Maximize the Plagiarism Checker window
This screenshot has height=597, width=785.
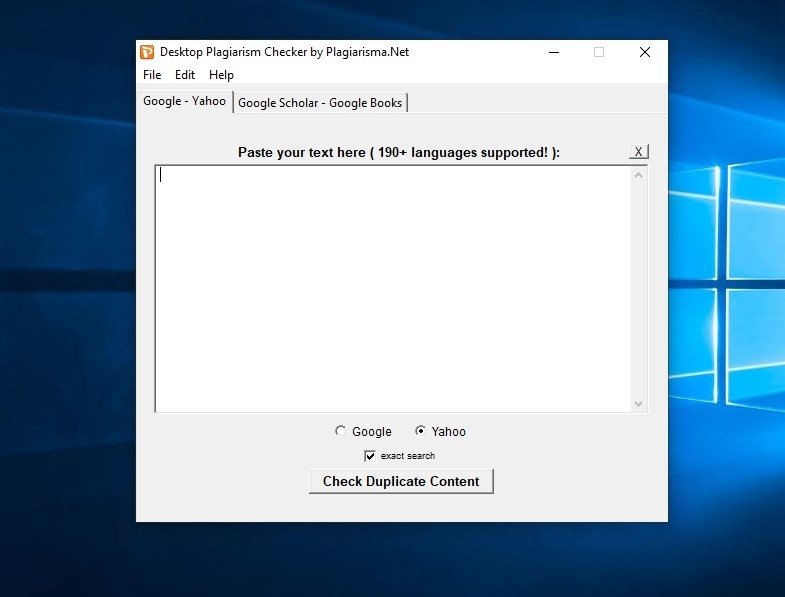599,52
